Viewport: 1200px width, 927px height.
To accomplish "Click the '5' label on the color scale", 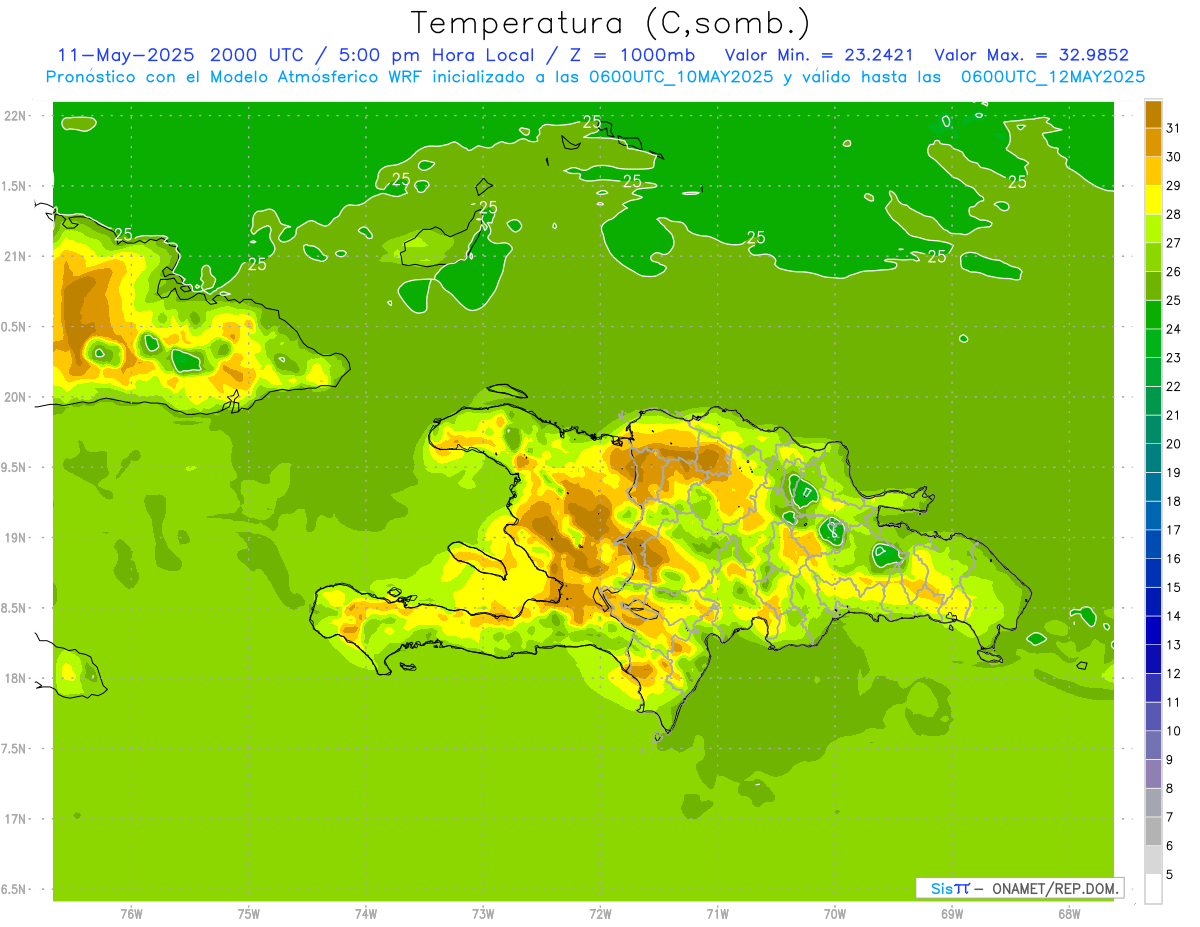I will pyautogui.click(x=1170, y=874).
